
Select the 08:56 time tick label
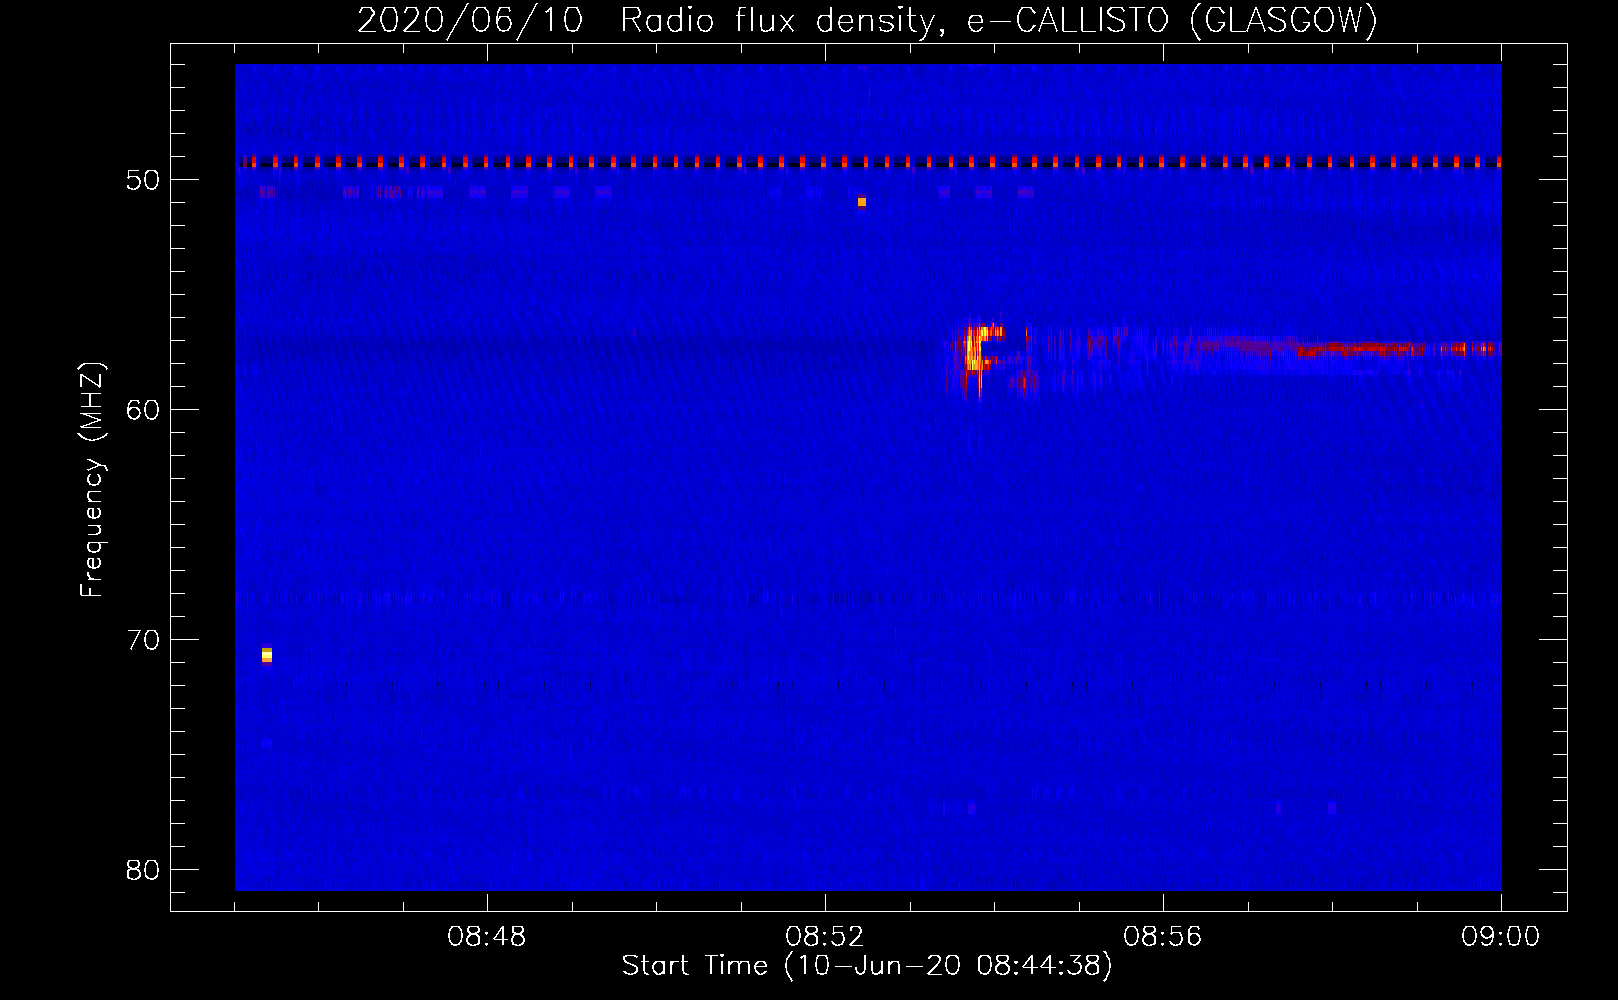point(1163,937)
